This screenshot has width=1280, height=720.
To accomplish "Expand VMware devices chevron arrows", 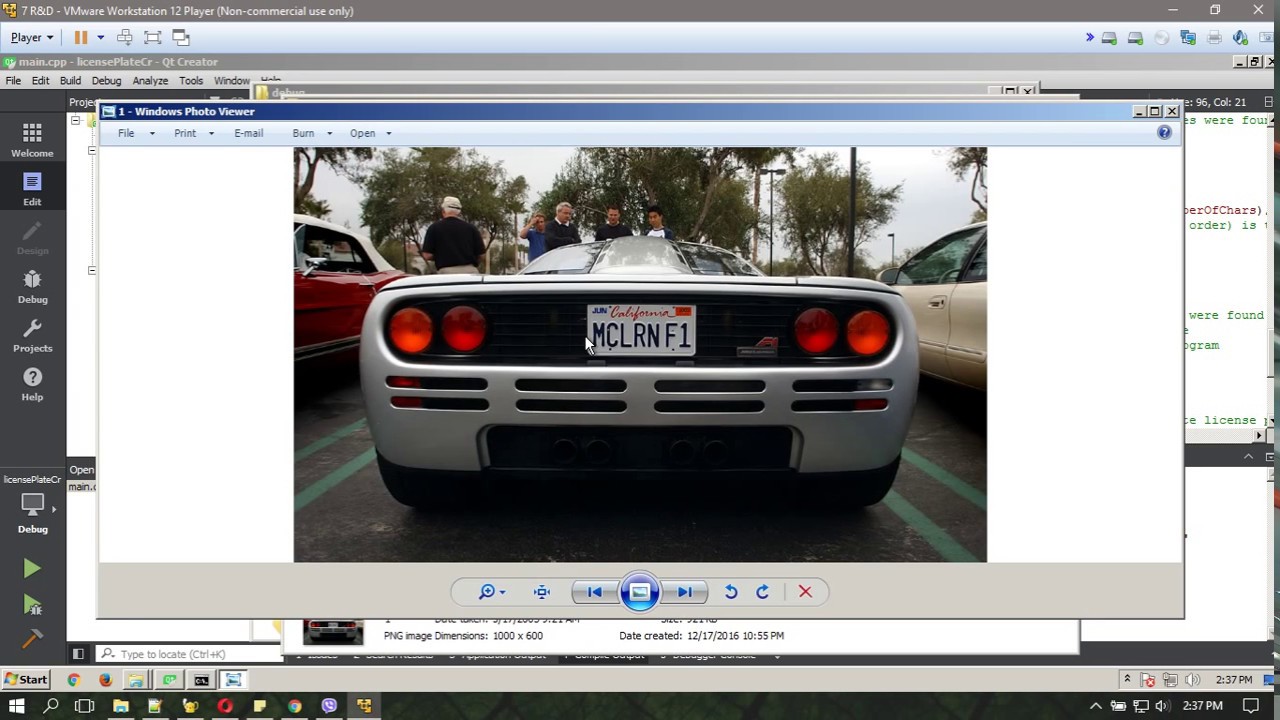I will [1090, 38].
